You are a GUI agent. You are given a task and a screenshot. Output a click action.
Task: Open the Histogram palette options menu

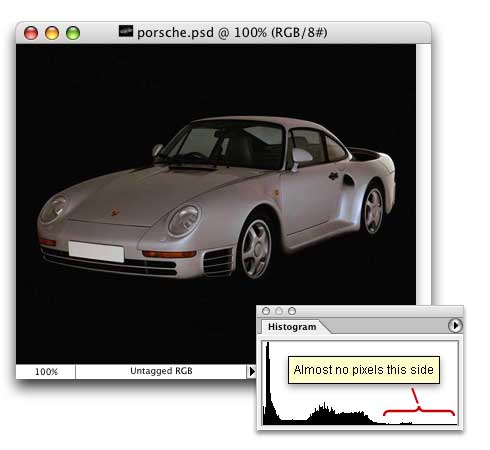[x=455, y=326]
